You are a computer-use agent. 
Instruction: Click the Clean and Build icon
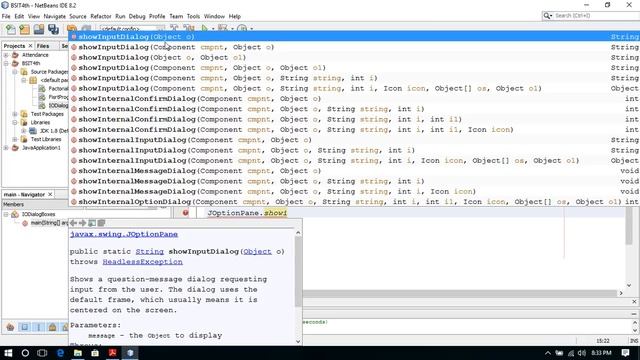(x=189, y=28)
